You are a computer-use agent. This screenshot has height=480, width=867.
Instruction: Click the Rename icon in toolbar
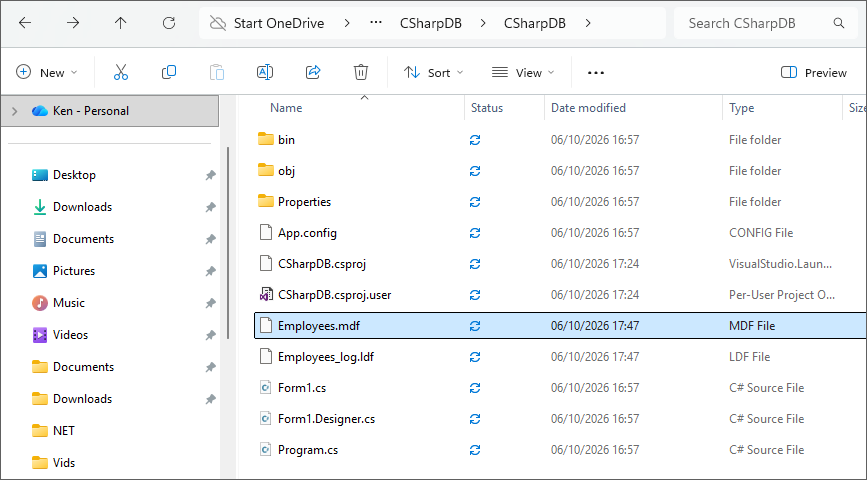point(265,72)
